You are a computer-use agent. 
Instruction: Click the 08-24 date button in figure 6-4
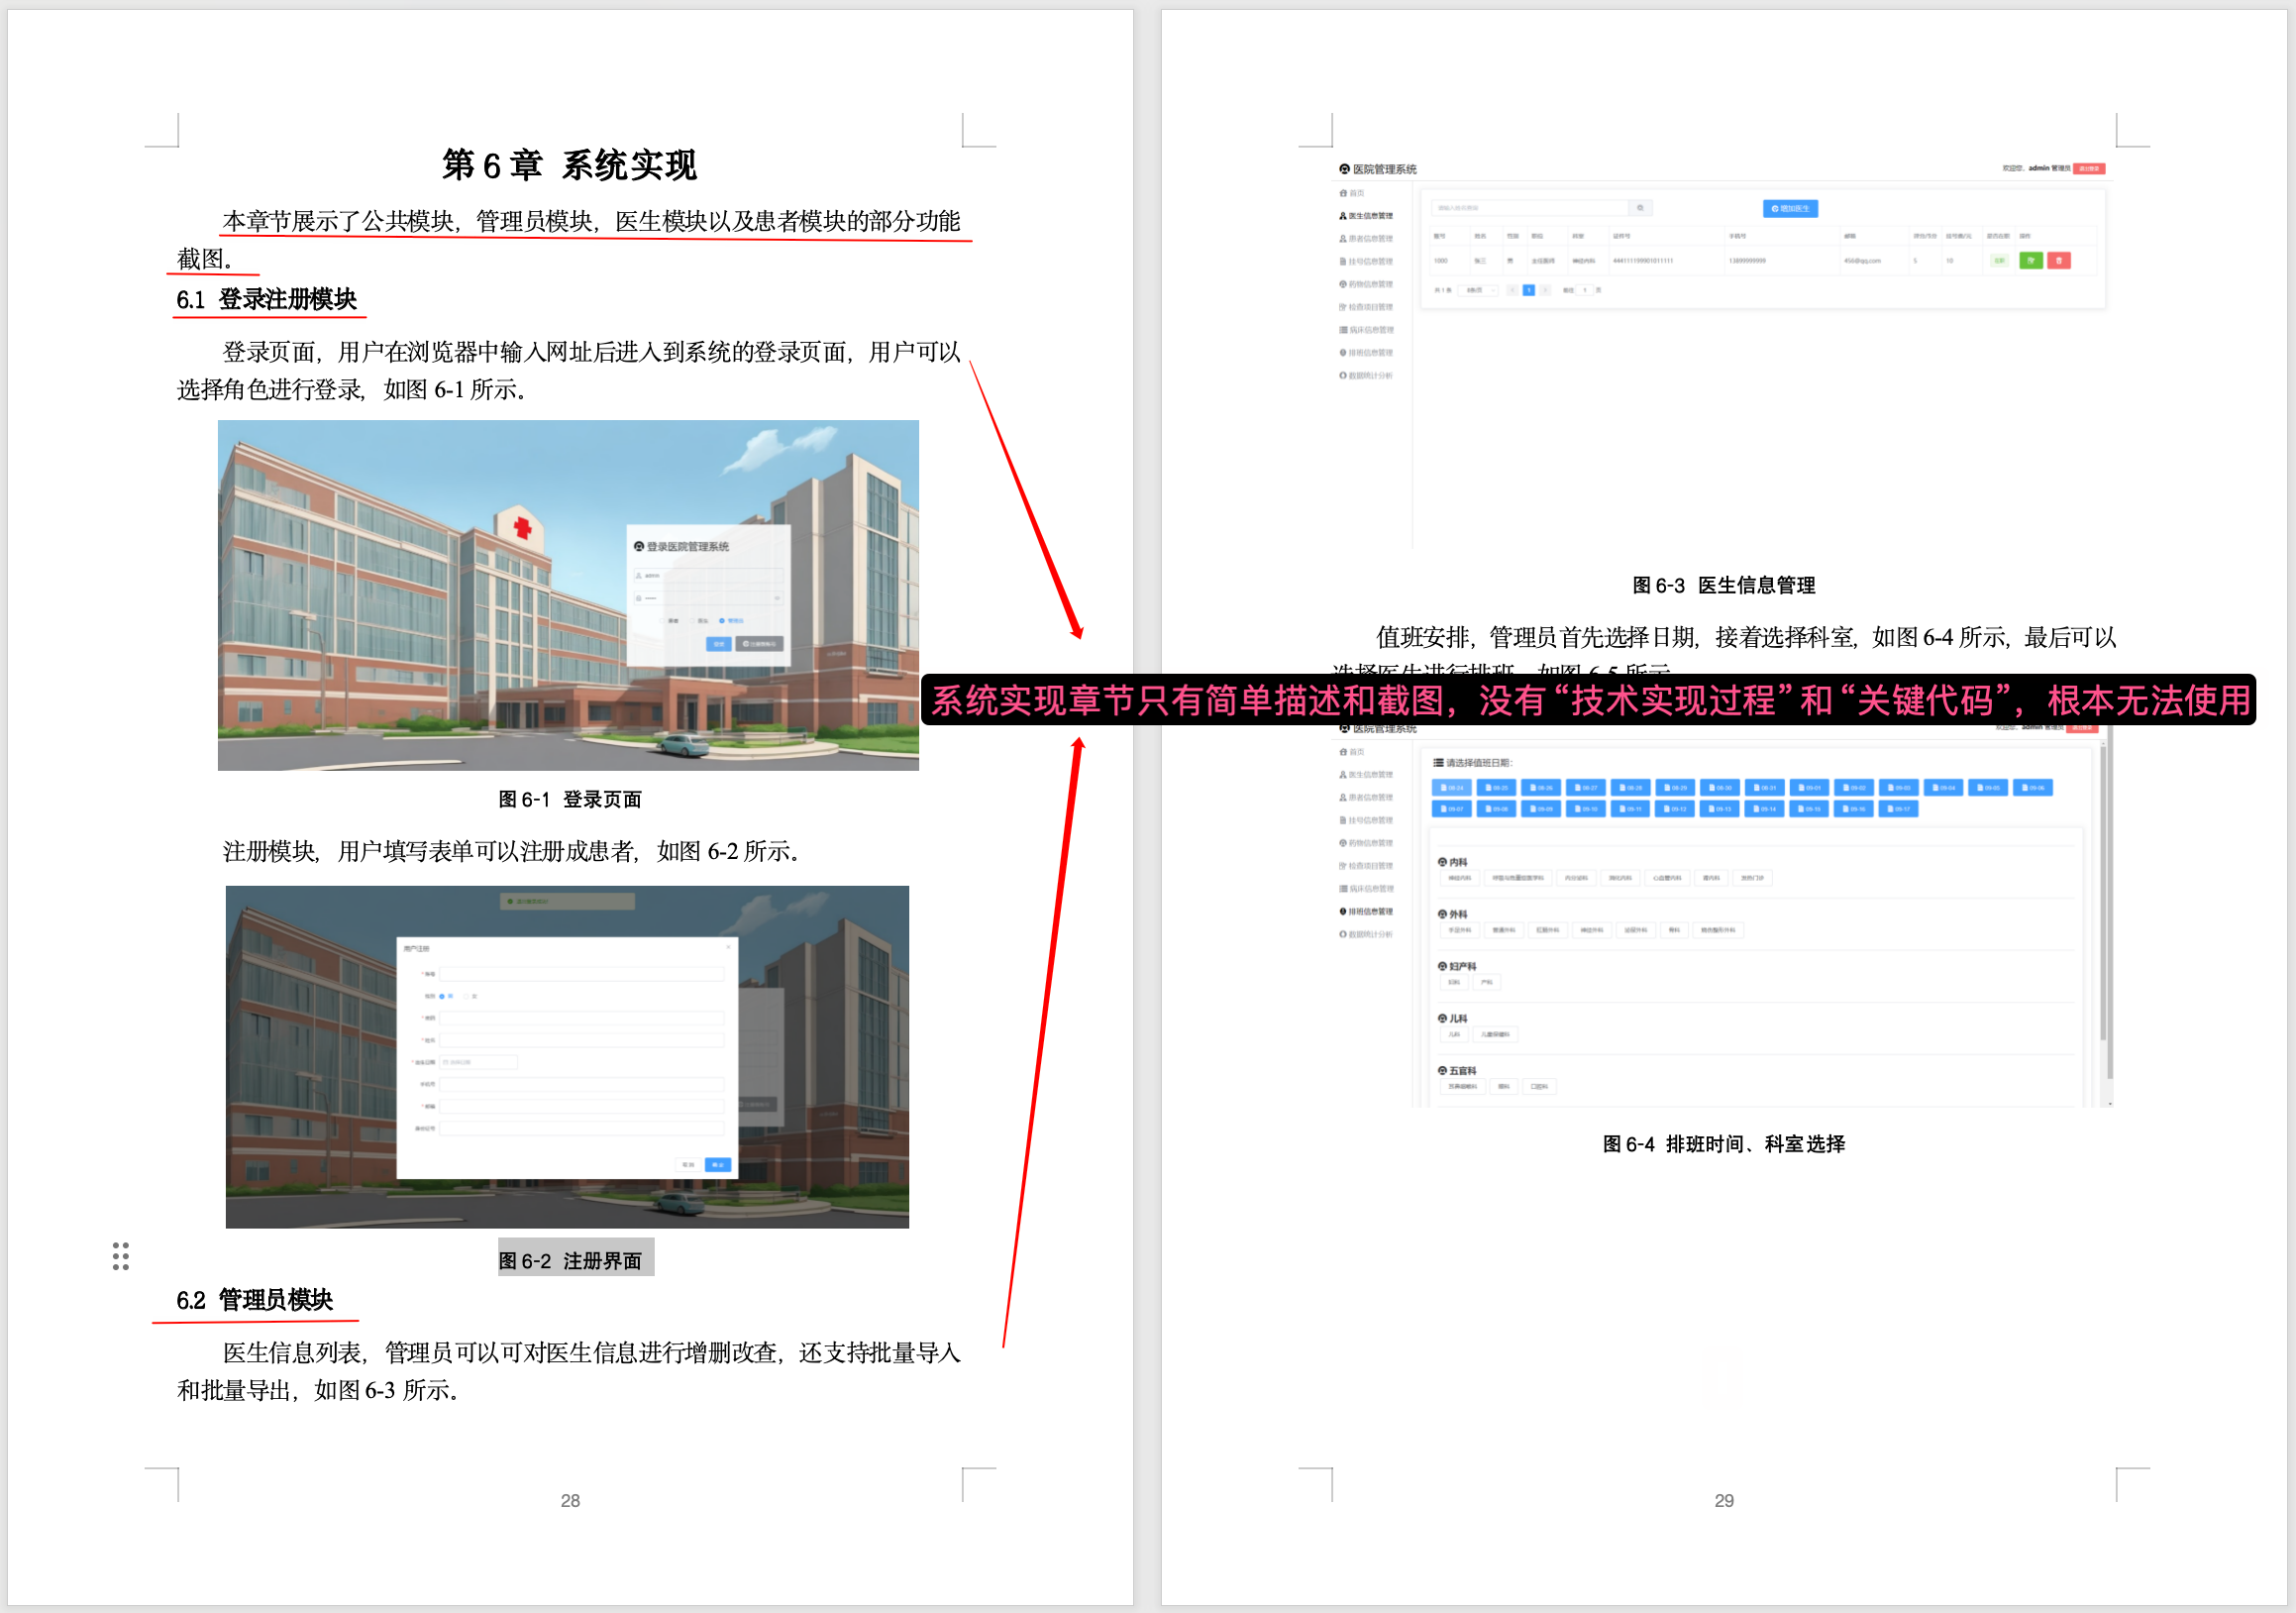[1452, 788]
